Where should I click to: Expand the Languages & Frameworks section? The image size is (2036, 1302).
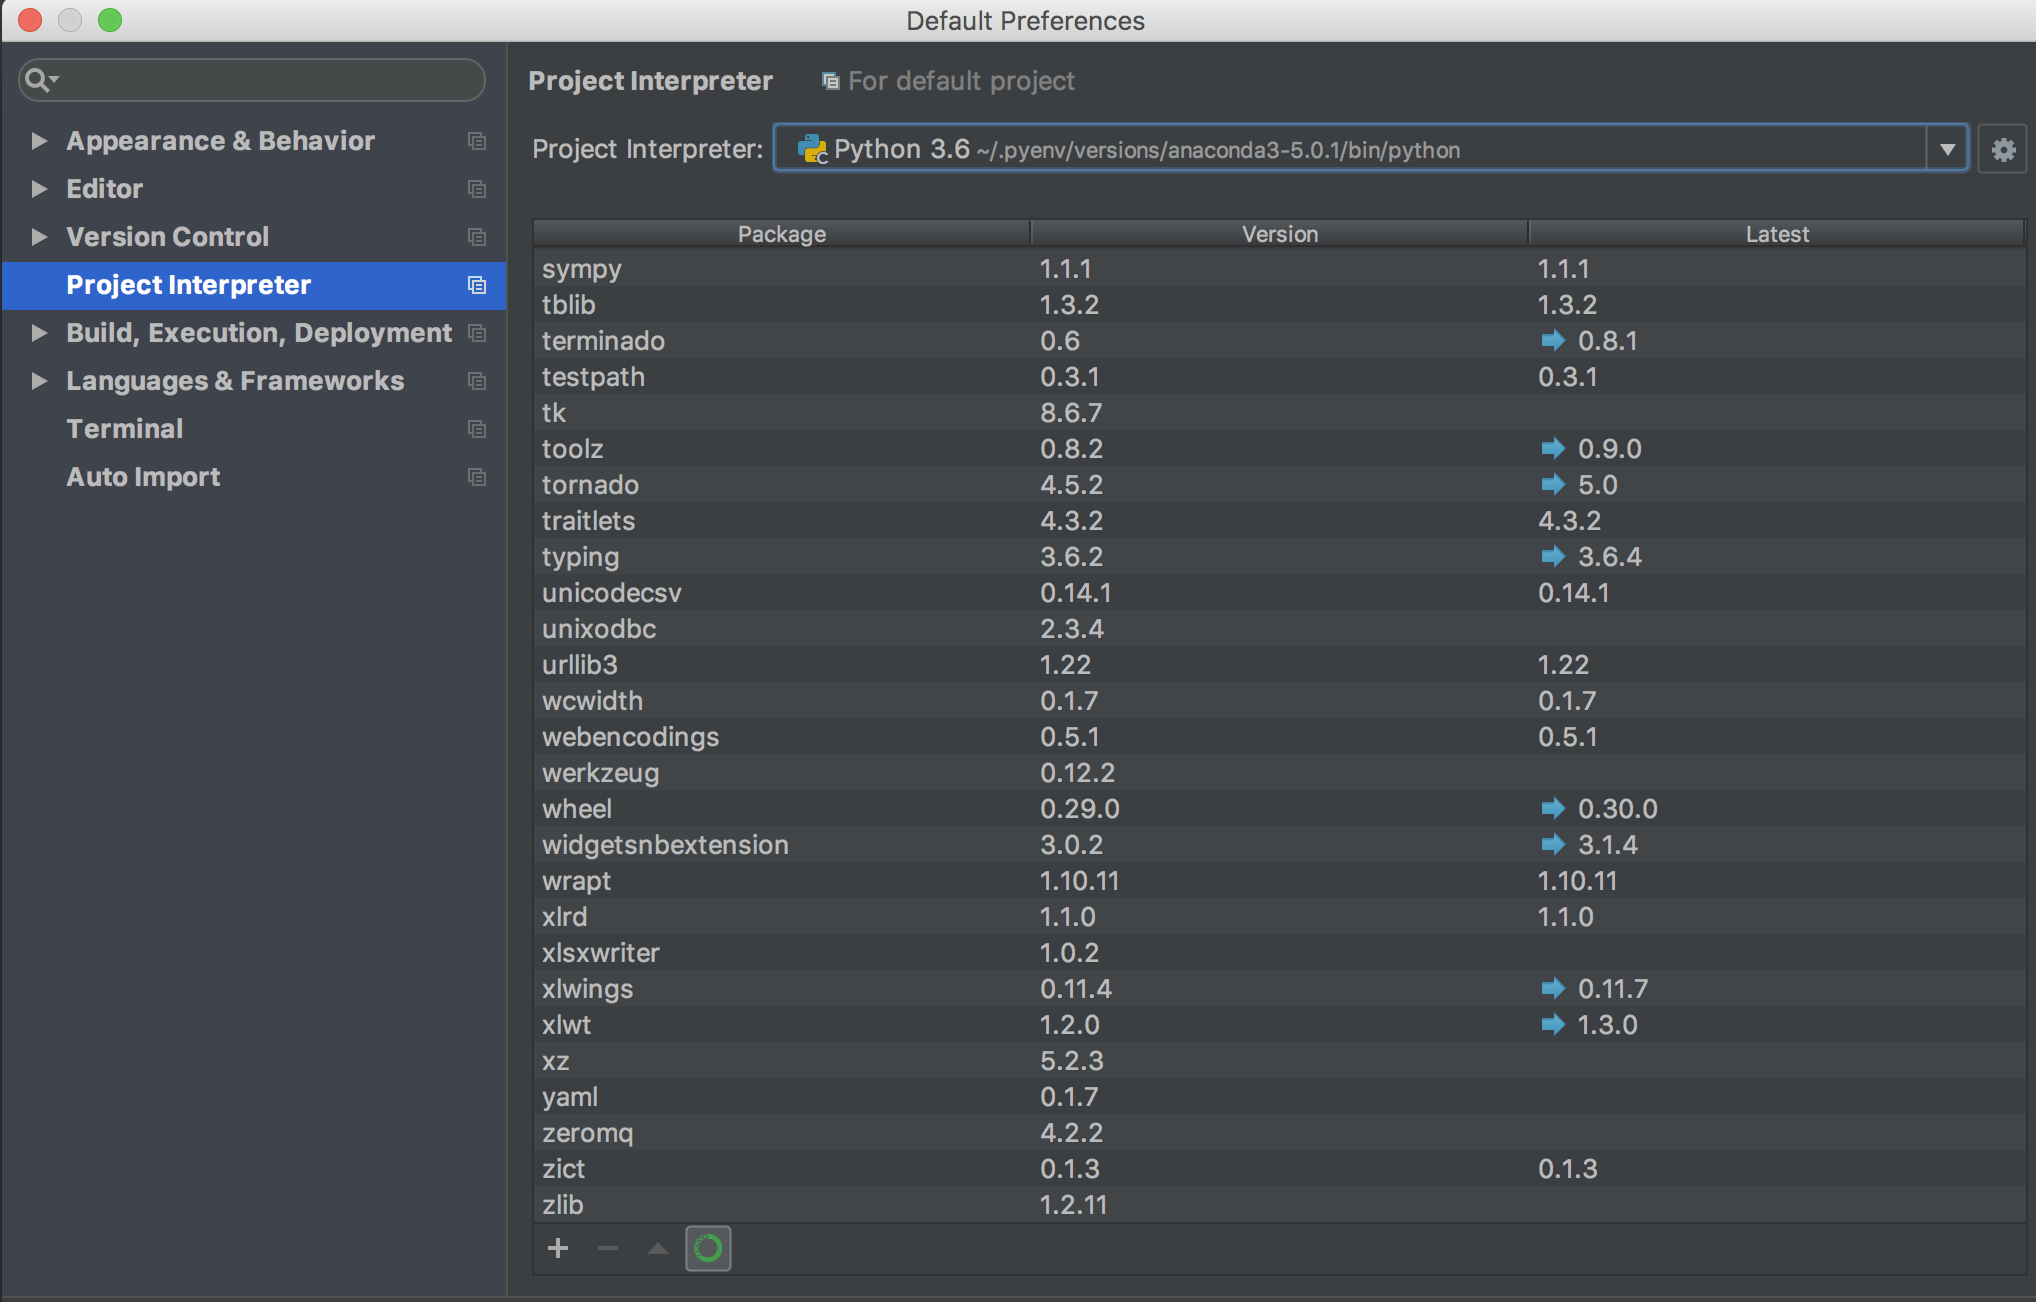coord(40,380)
